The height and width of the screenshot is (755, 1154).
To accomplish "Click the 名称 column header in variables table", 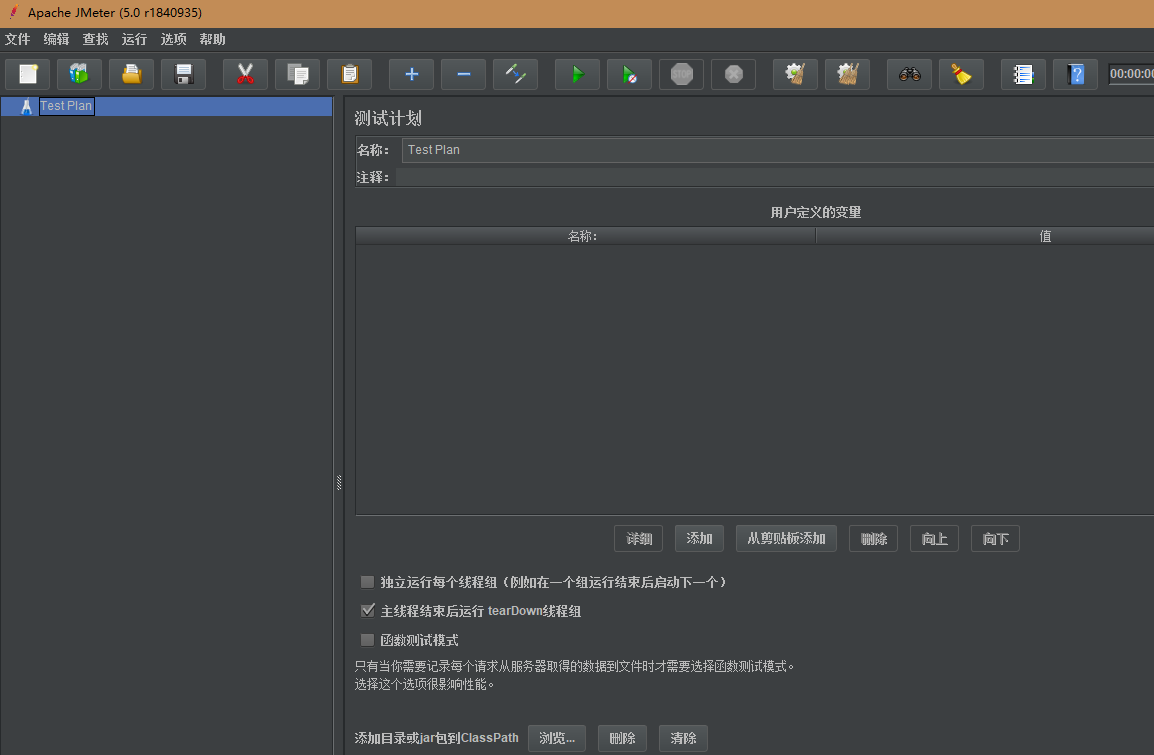I will 586,236.
